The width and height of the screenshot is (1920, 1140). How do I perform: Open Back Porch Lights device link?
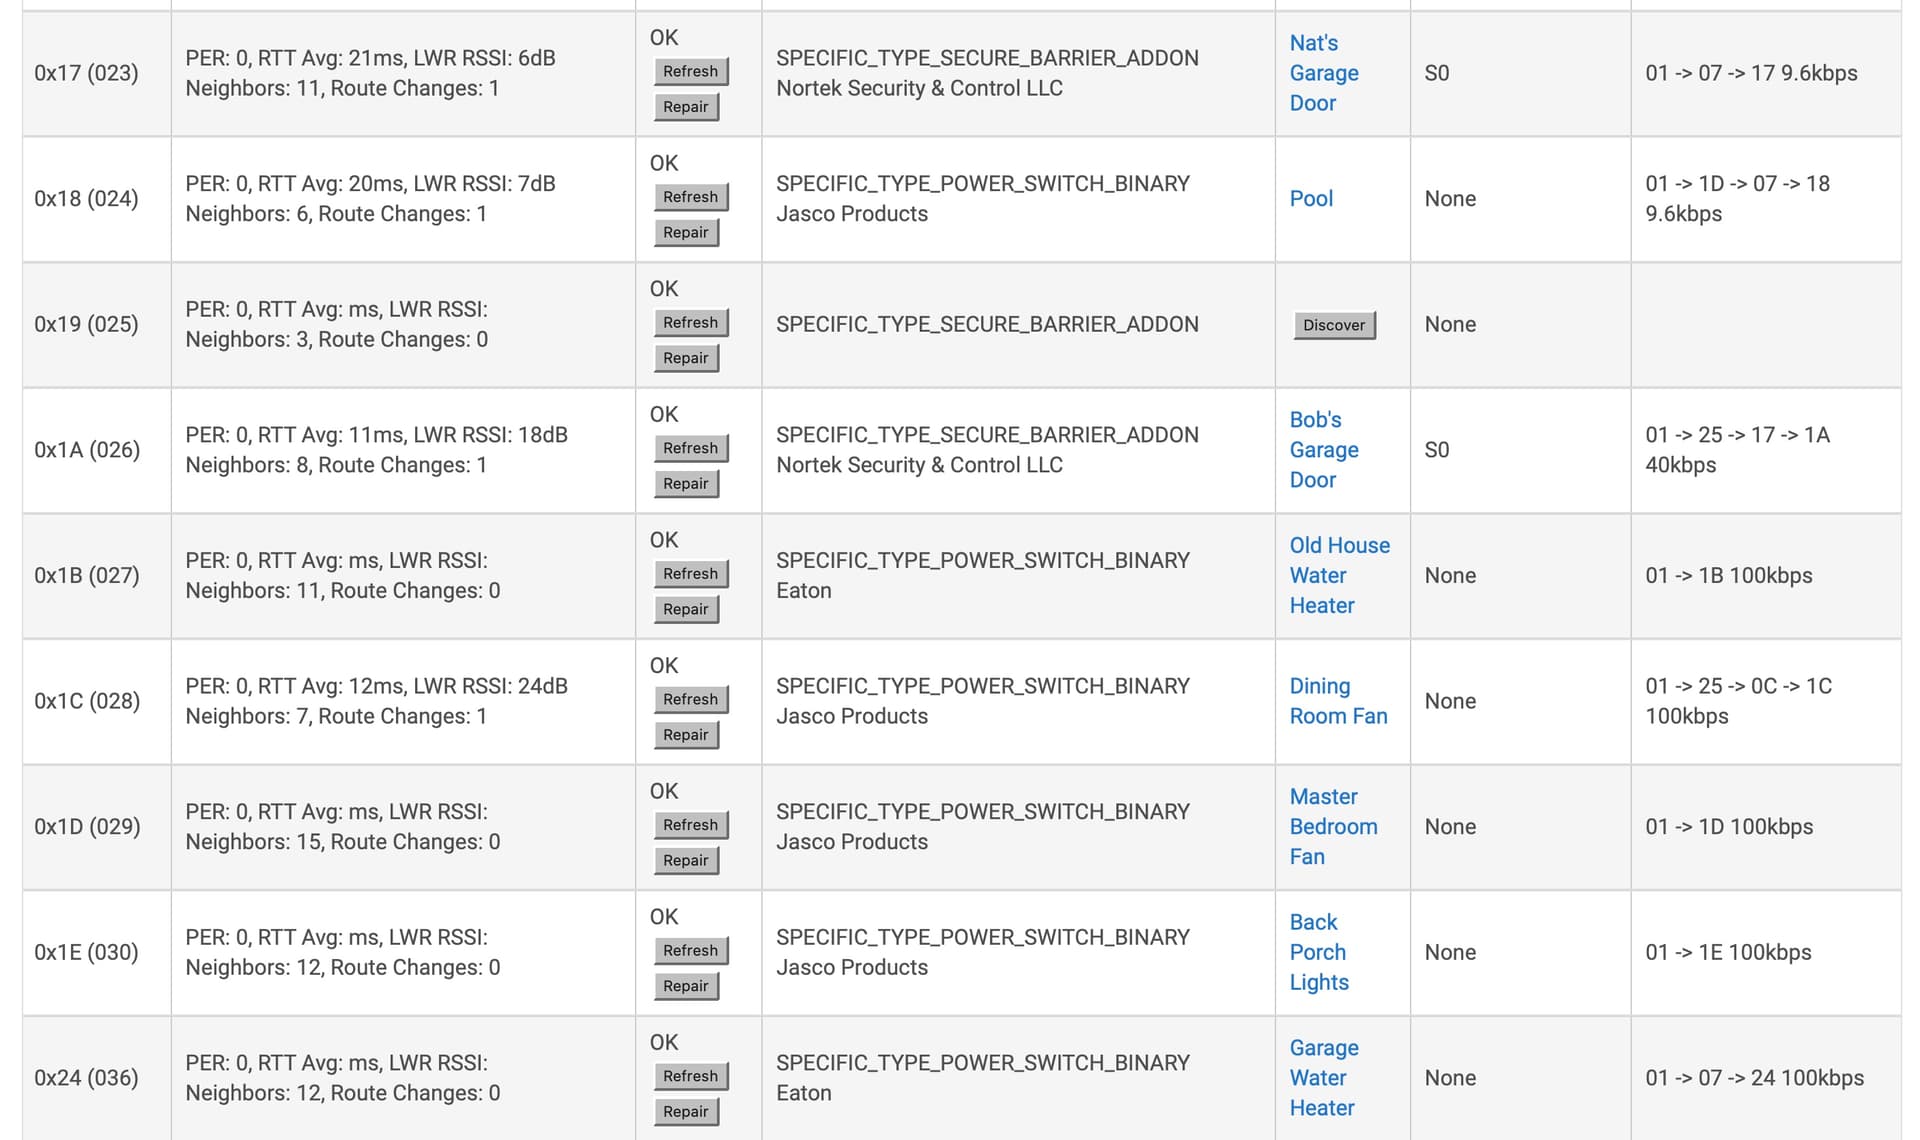(x=1318, y=952)
